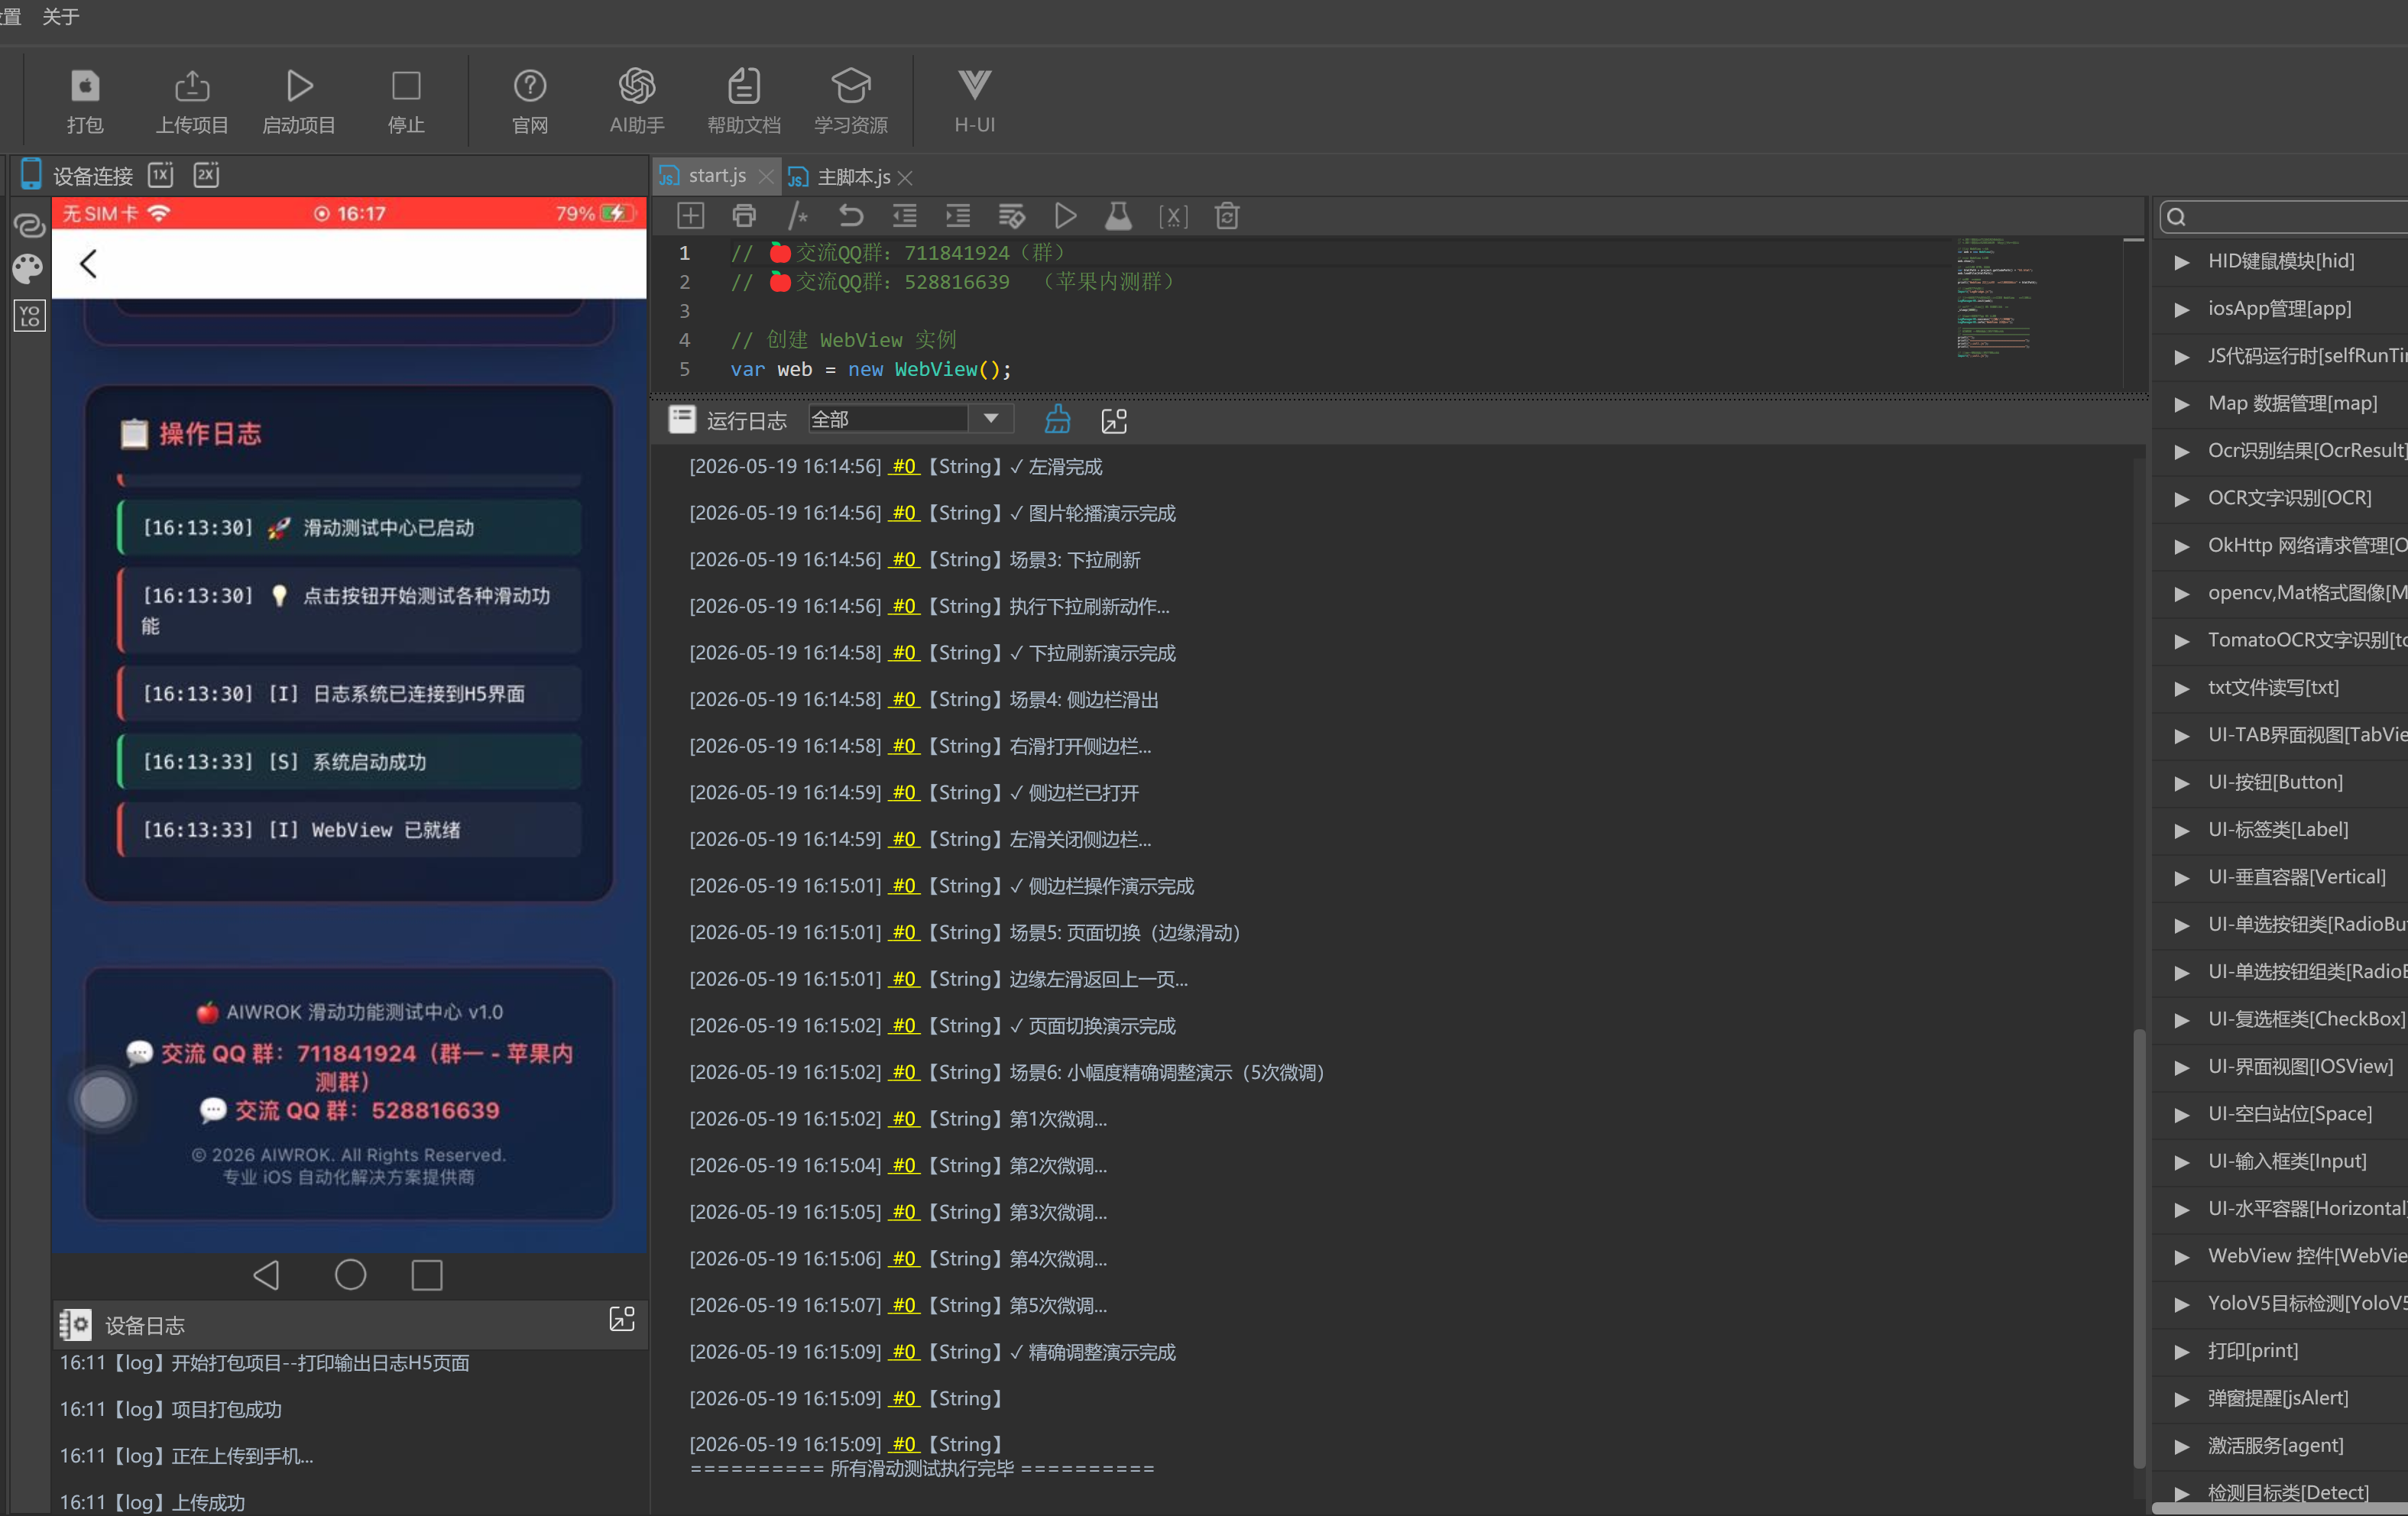Clear run log with the broom icon
2408x1516 pixels.
pos(1058,420)
